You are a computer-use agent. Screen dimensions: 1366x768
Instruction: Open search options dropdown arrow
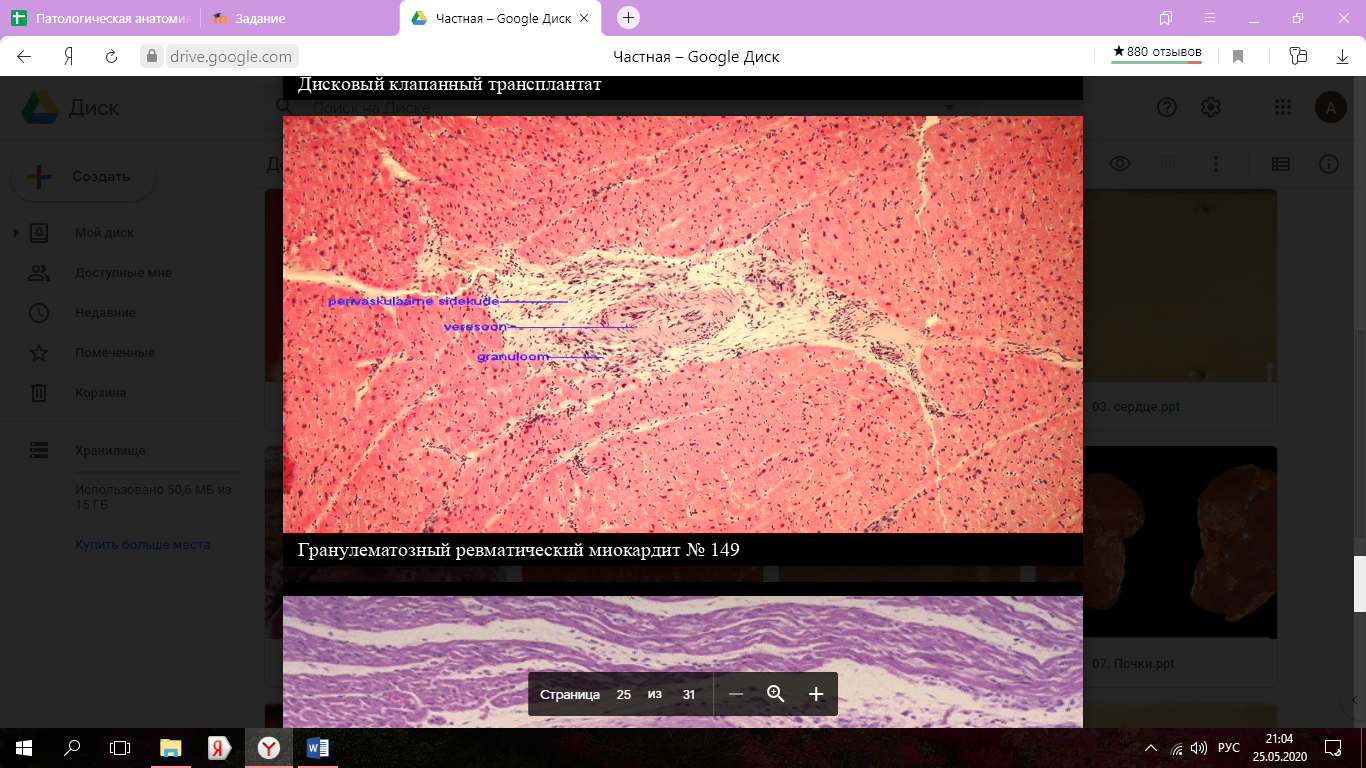tap(948, 107)
